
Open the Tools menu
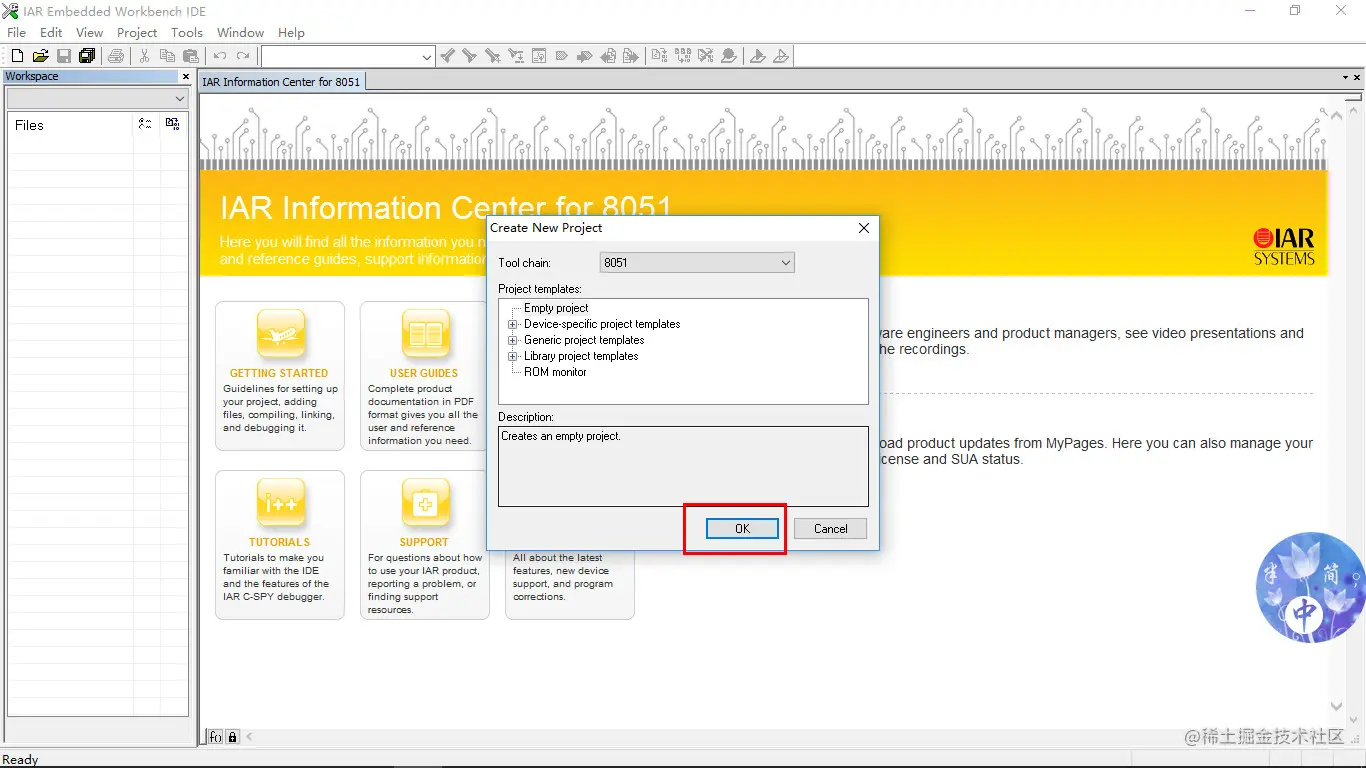click(x=187, y=32)
